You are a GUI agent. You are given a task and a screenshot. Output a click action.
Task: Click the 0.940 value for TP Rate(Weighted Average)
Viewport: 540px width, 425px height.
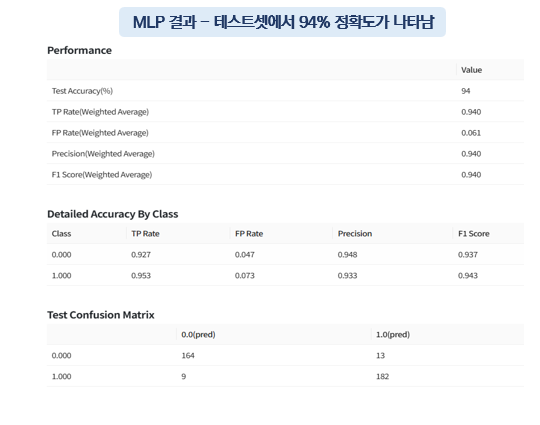471,112
